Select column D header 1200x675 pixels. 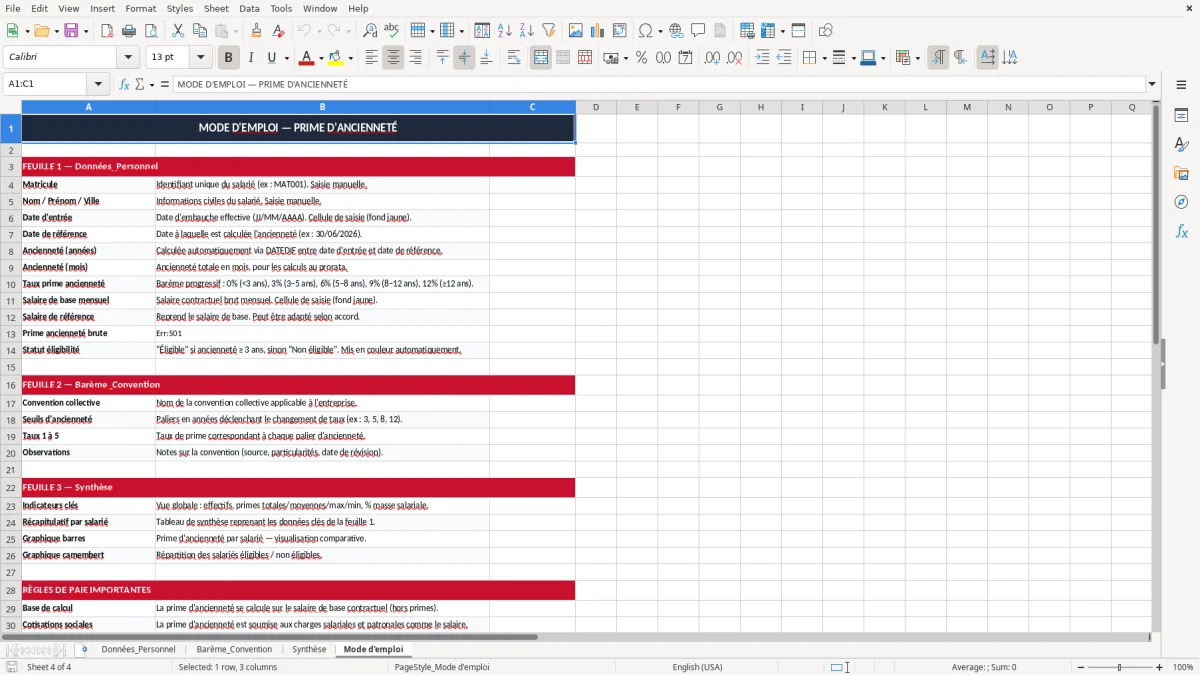(596, 107)
